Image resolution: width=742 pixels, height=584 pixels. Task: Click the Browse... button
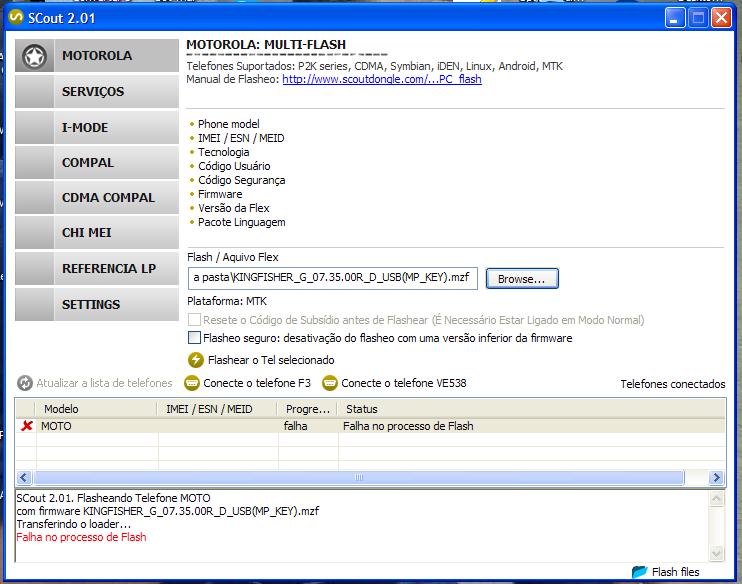pos(522,279)
